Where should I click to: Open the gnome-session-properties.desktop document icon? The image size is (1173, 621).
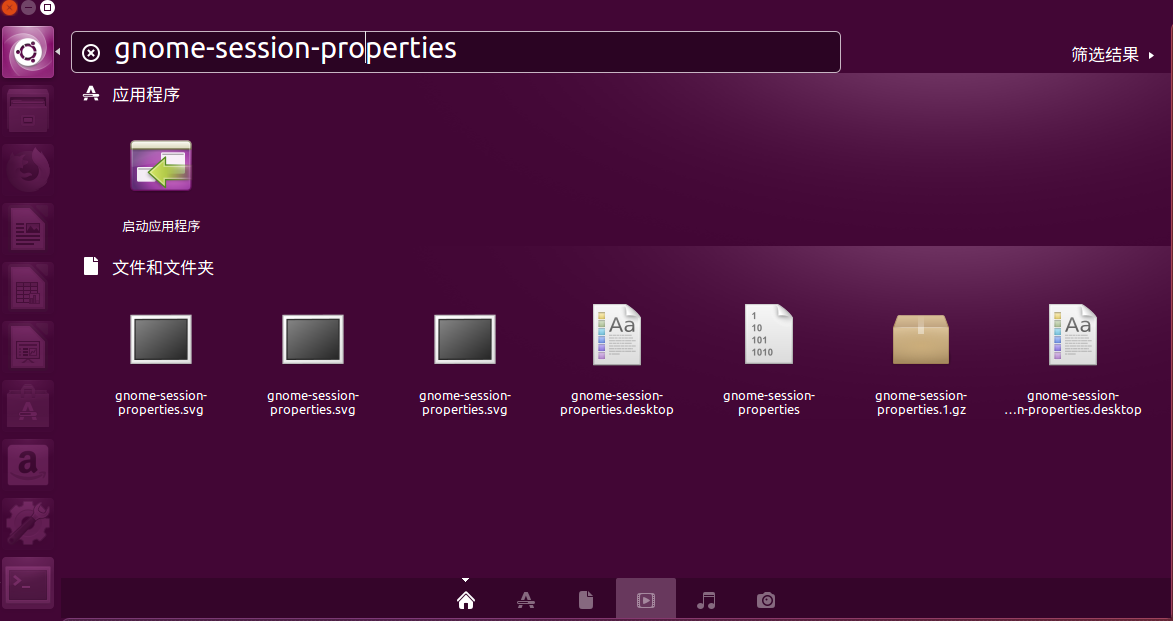coord(616,334)
